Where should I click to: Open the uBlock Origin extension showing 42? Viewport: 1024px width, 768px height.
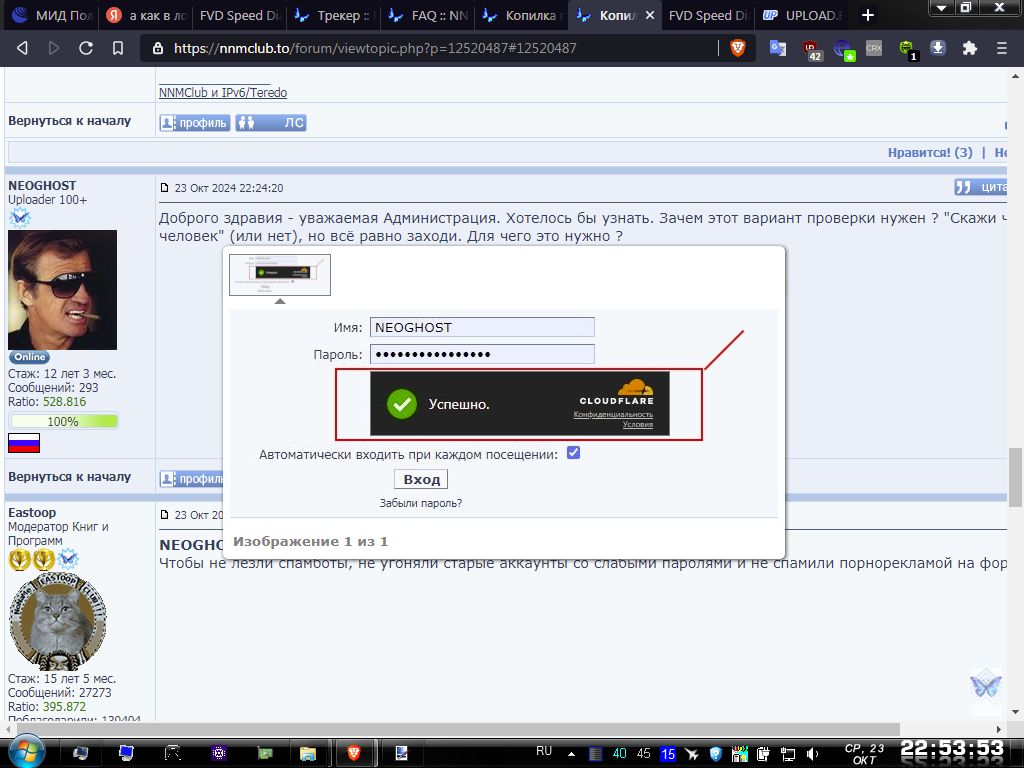(x=812, y=49)
